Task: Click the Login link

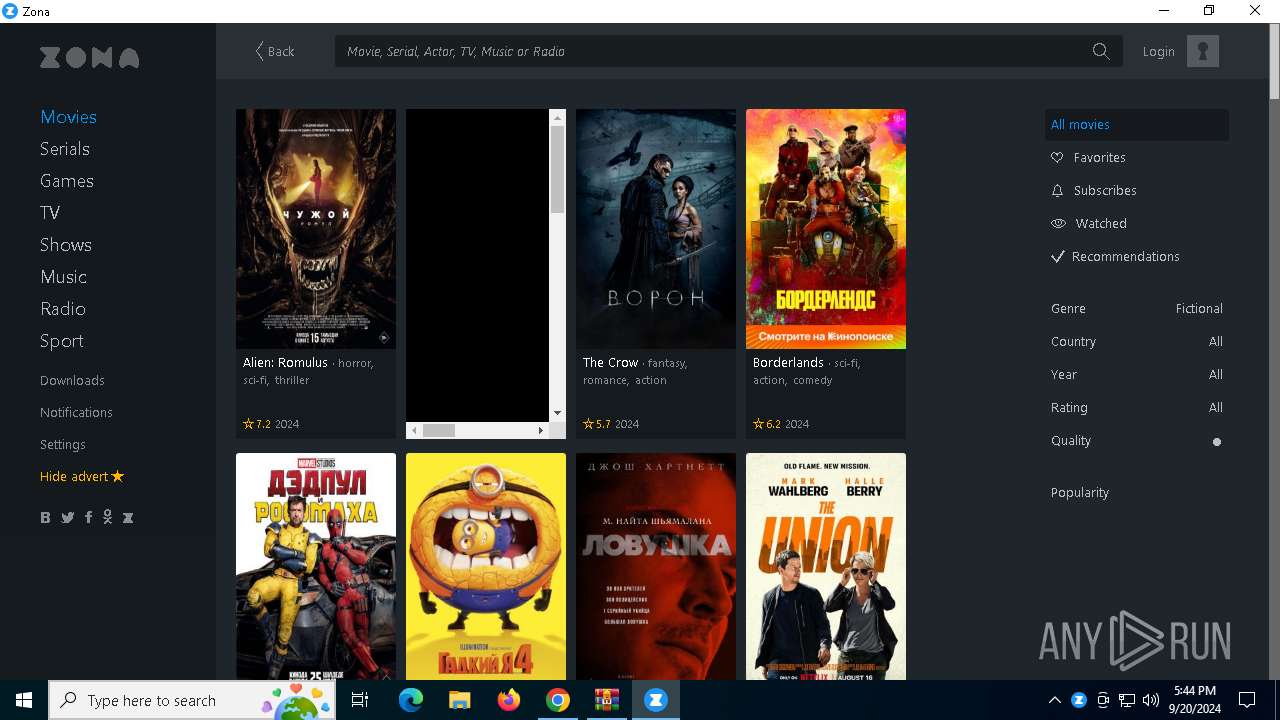Action: pos(1159,51)
